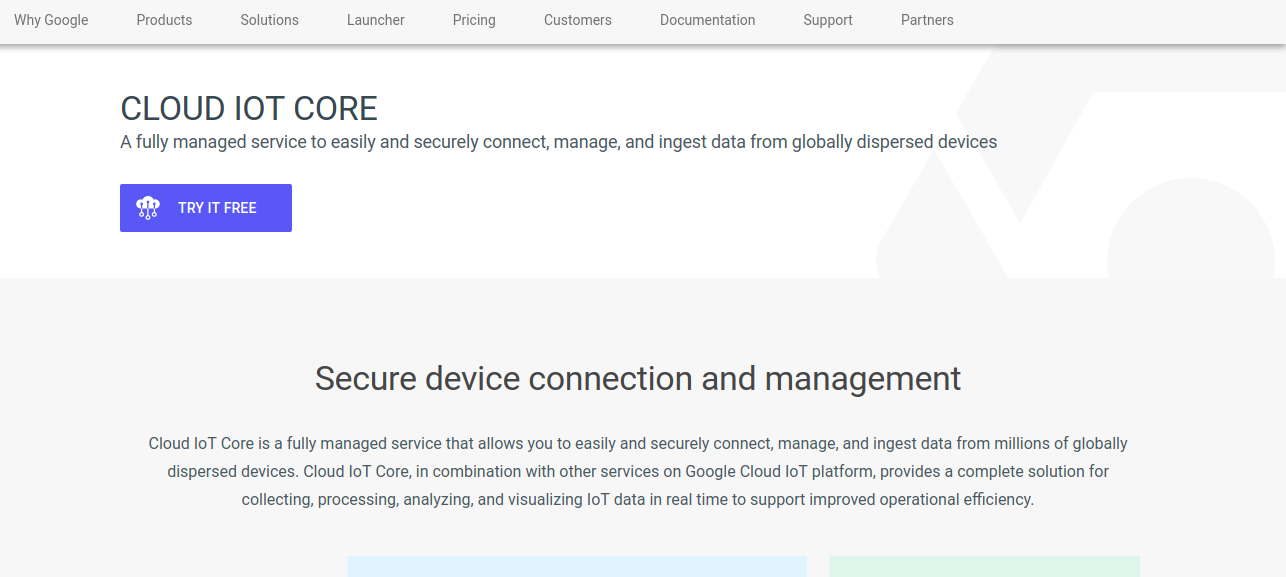
Task: Go to the Support page
Action: pos(828,20)
